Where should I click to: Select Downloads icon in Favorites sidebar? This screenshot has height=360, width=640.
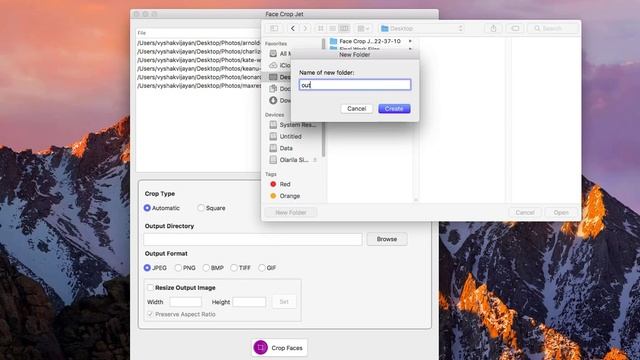tap(273, 100)
